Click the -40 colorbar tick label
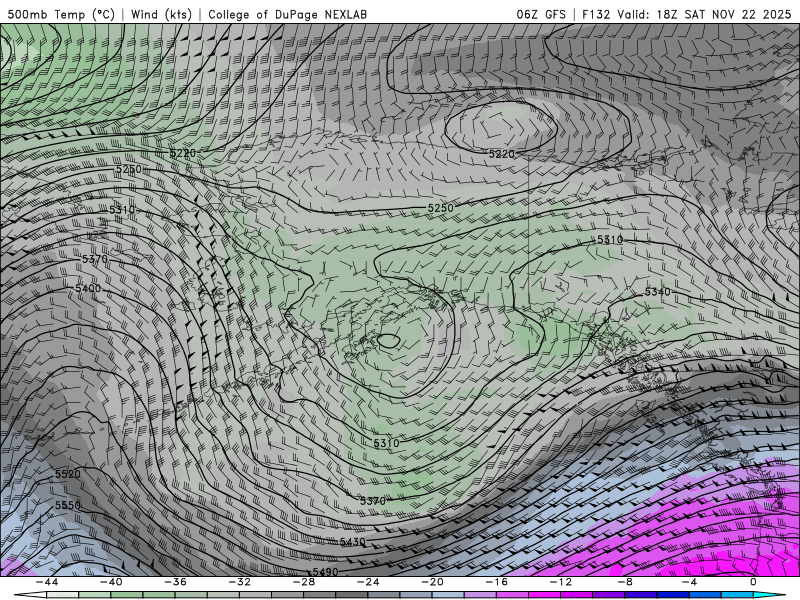The image size is (800, 600). tap(111, 582)
